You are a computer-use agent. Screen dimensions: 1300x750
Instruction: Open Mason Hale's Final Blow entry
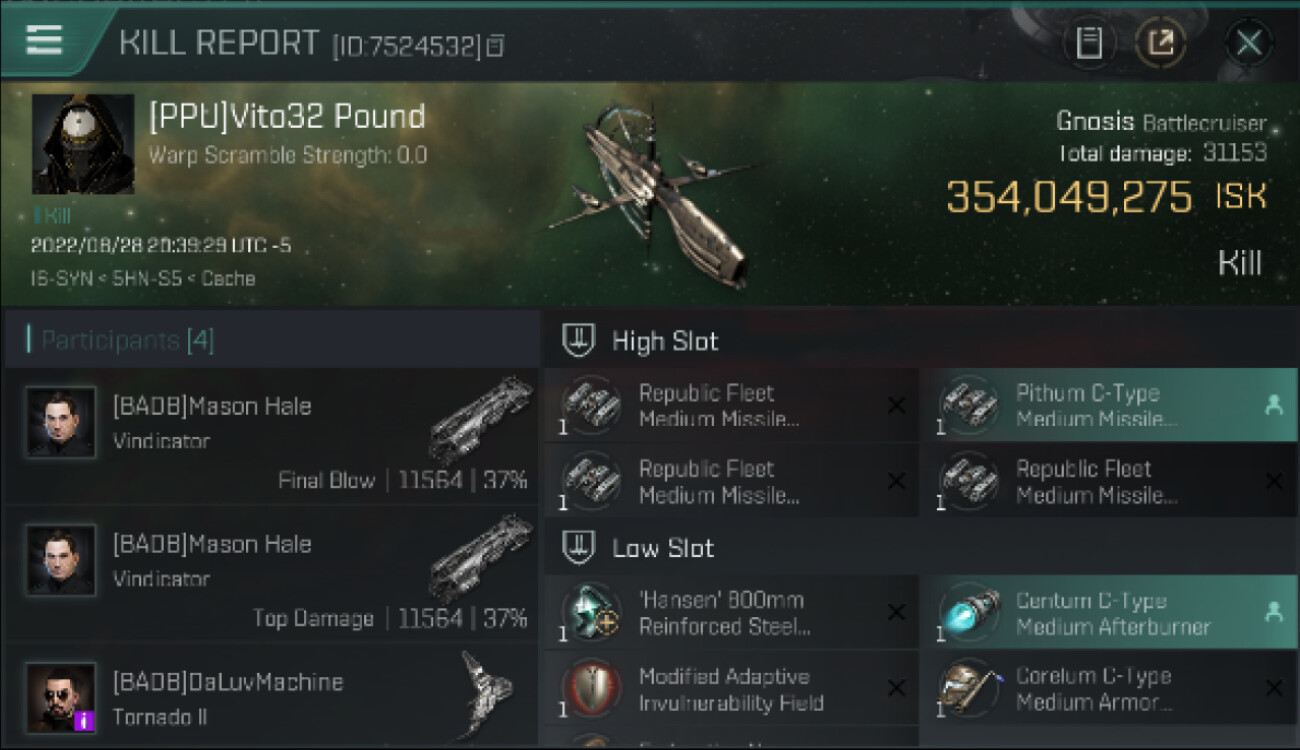point(271,436)
